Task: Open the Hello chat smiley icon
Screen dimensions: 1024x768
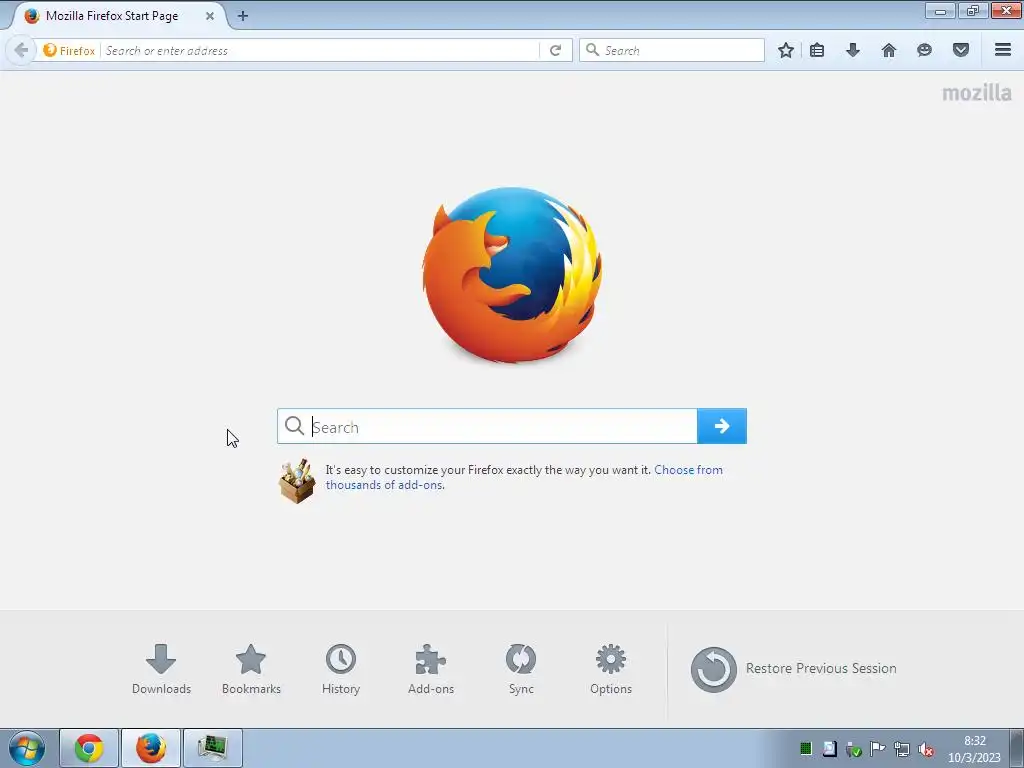Action: tap(924, 50)
